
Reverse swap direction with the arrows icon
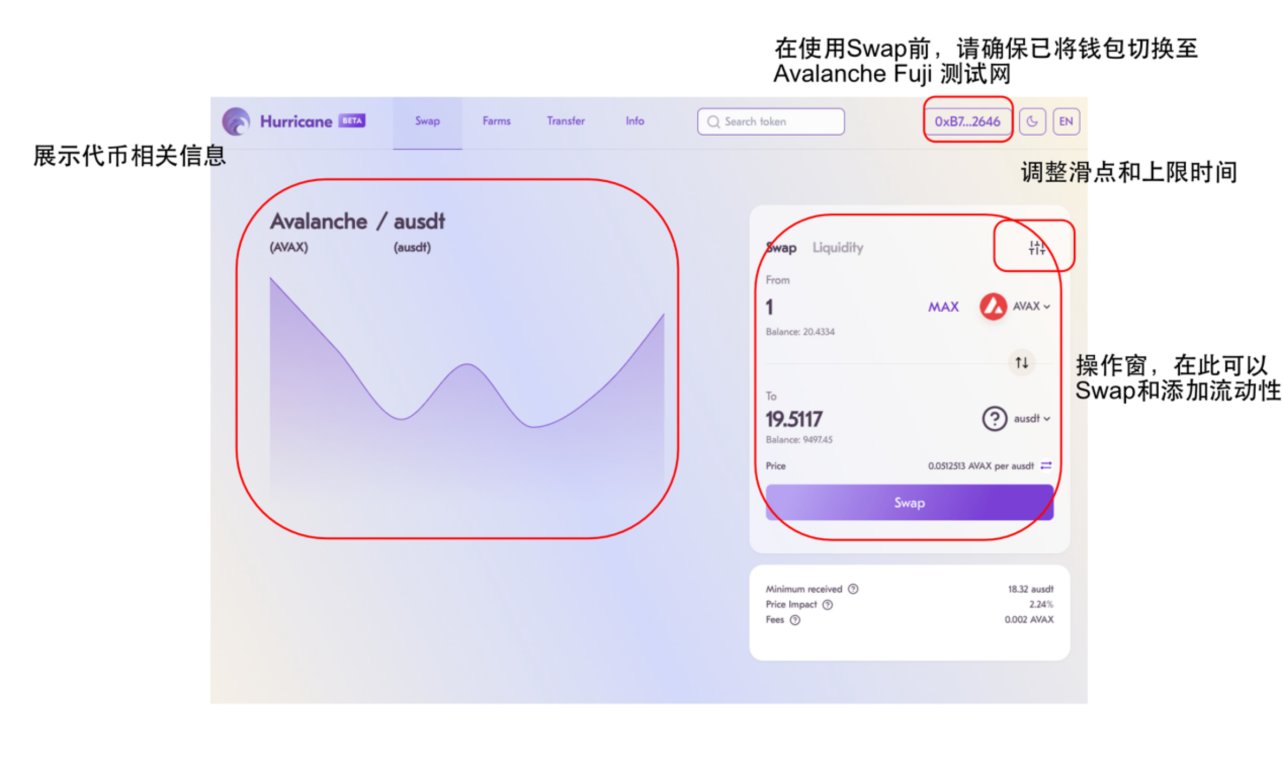pyautogui.click(x=1021, y=363)
